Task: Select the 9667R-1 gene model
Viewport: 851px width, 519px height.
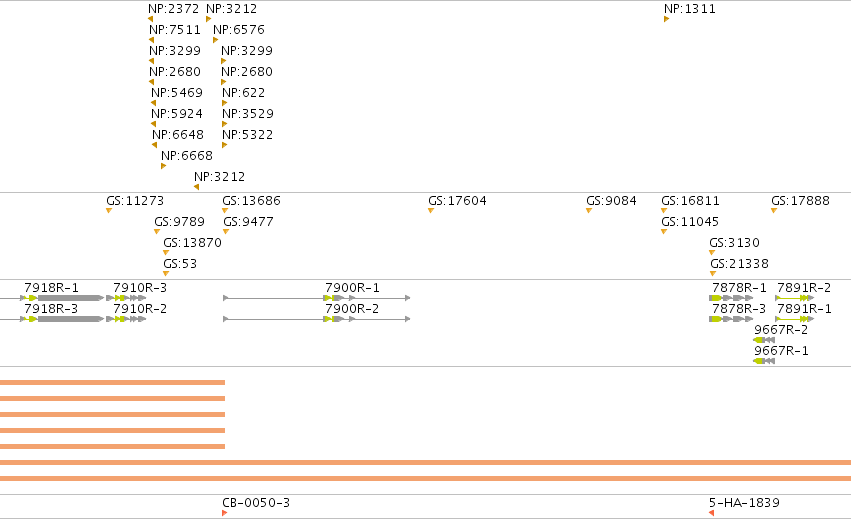Action: (x=764, y=362)
